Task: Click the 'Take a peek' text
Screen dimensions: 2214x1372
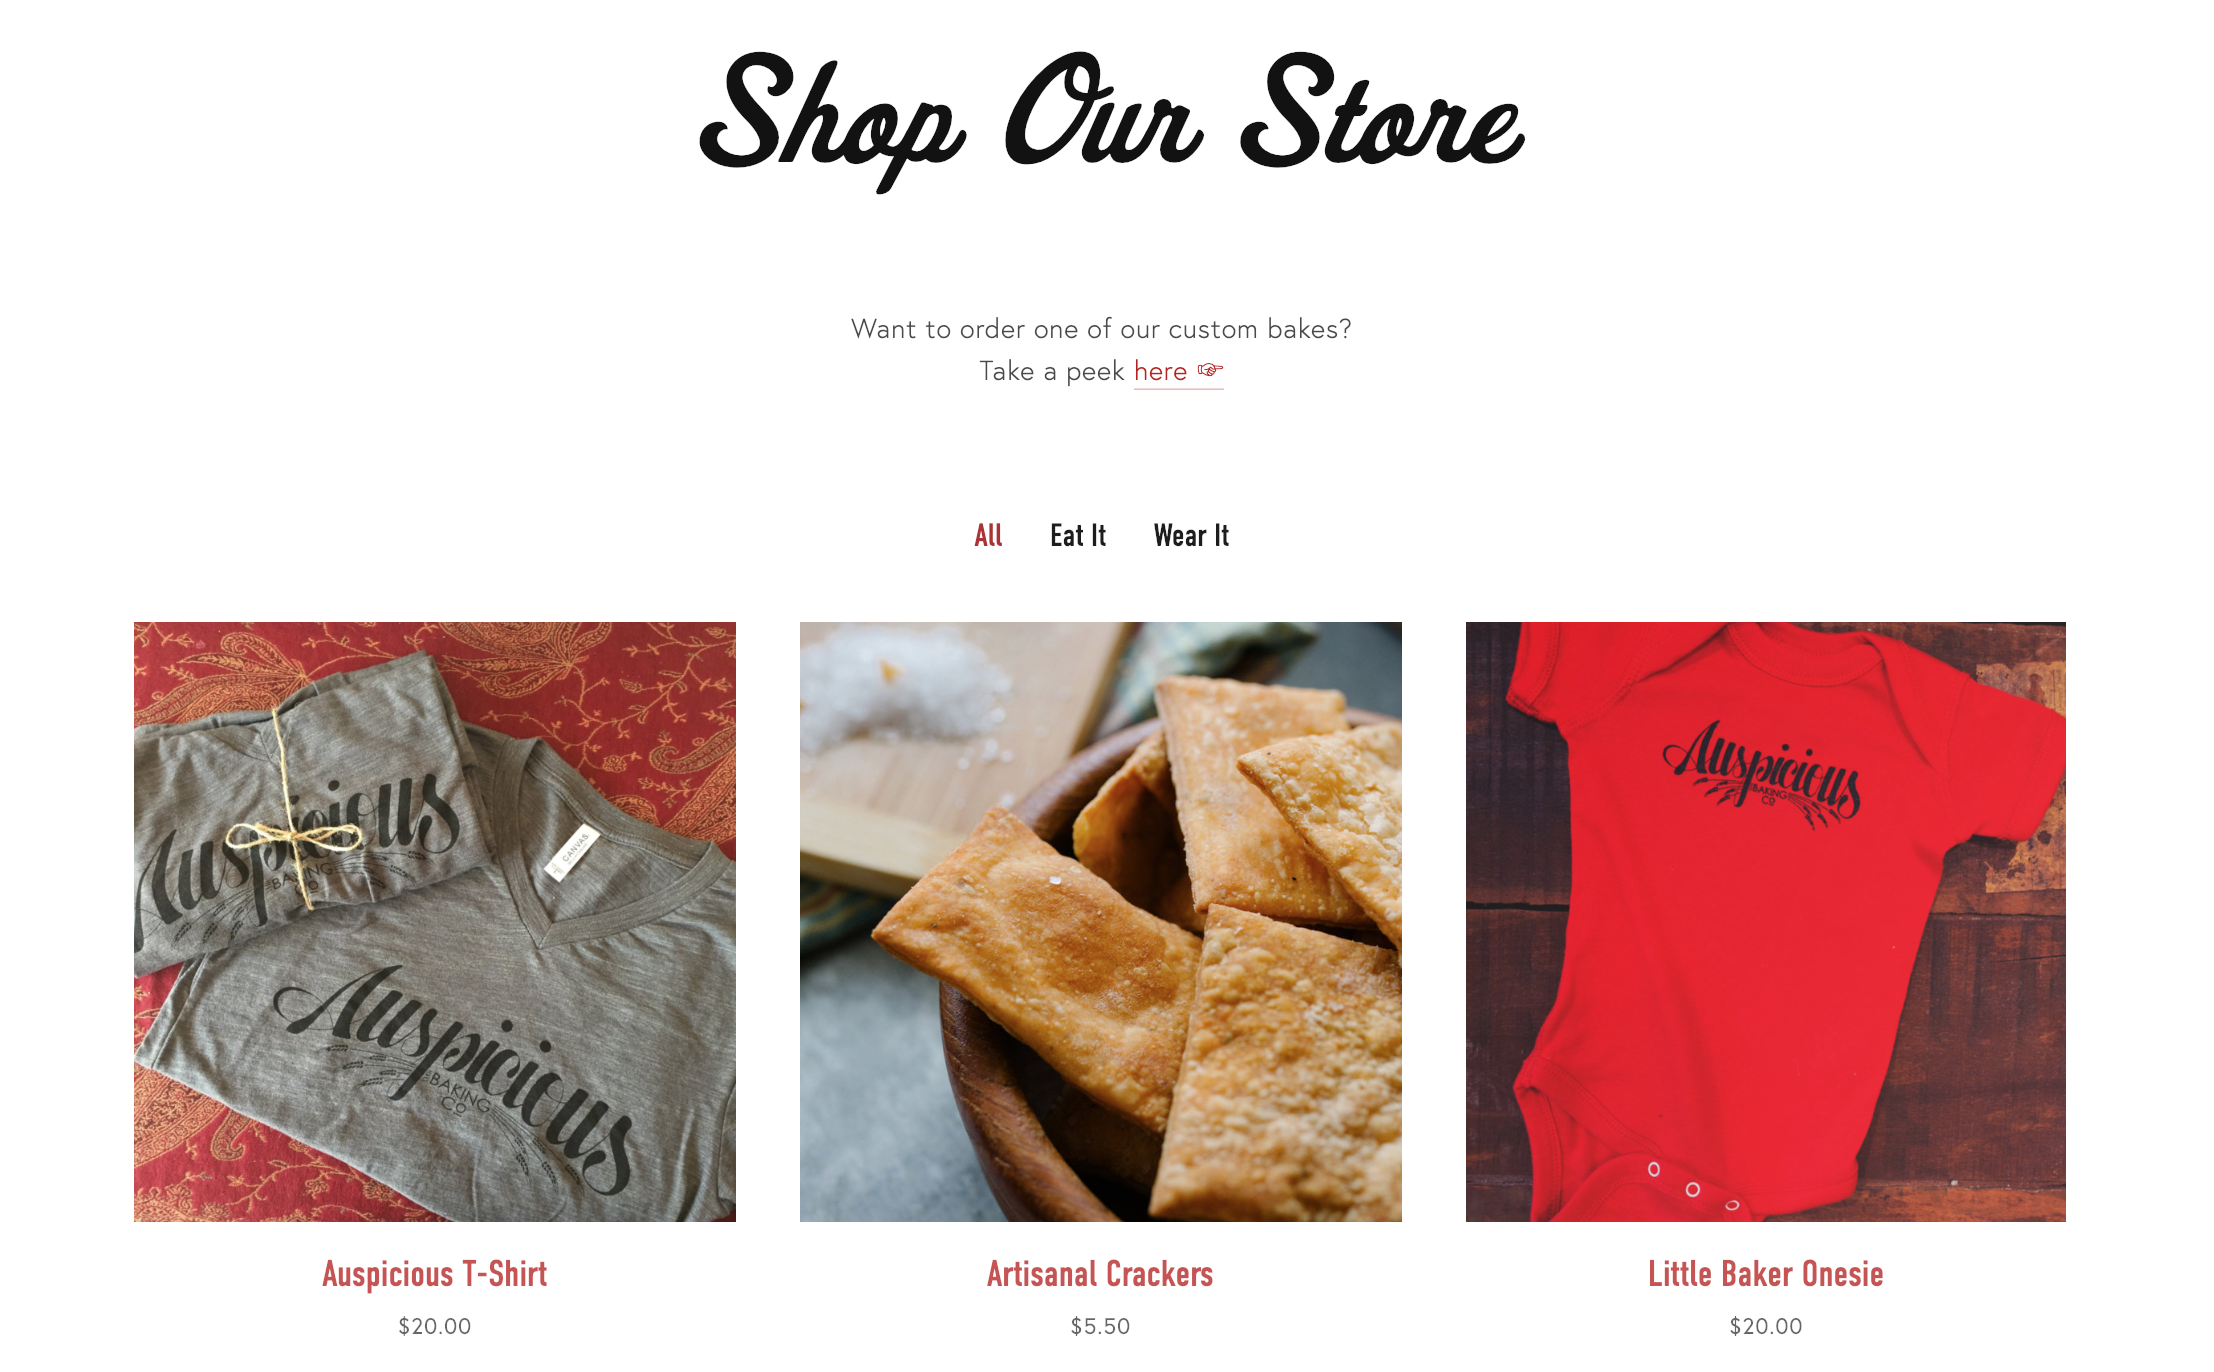Action: tap(1052, 371)
